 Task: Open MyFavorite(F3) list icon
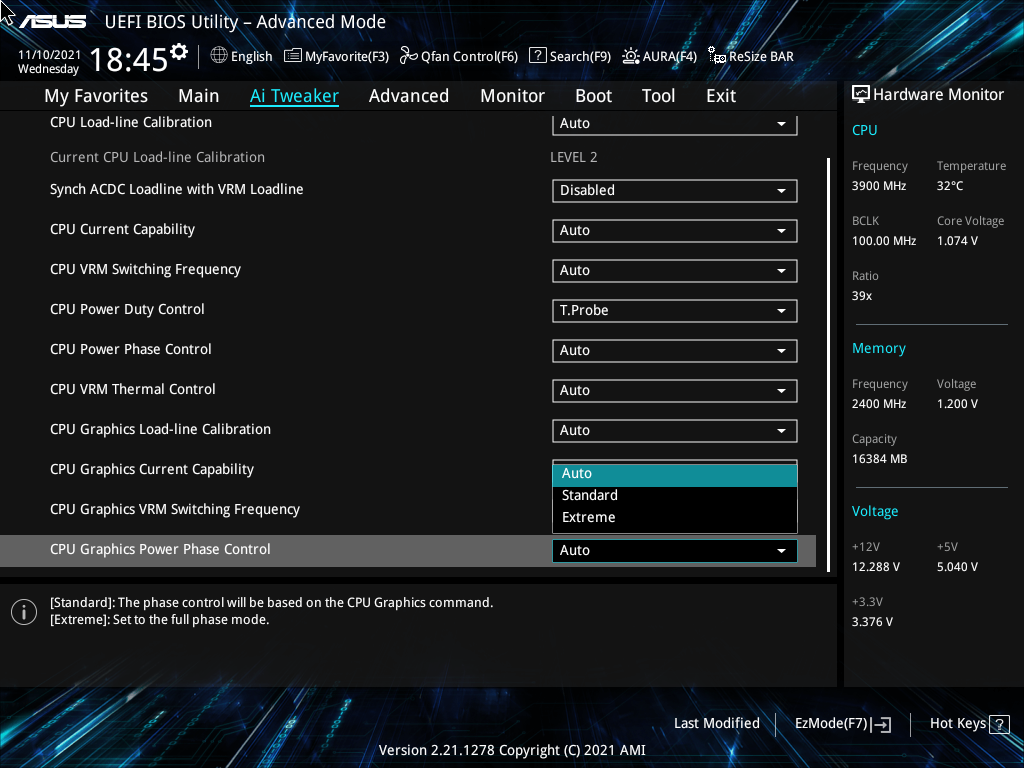point(293,56)
